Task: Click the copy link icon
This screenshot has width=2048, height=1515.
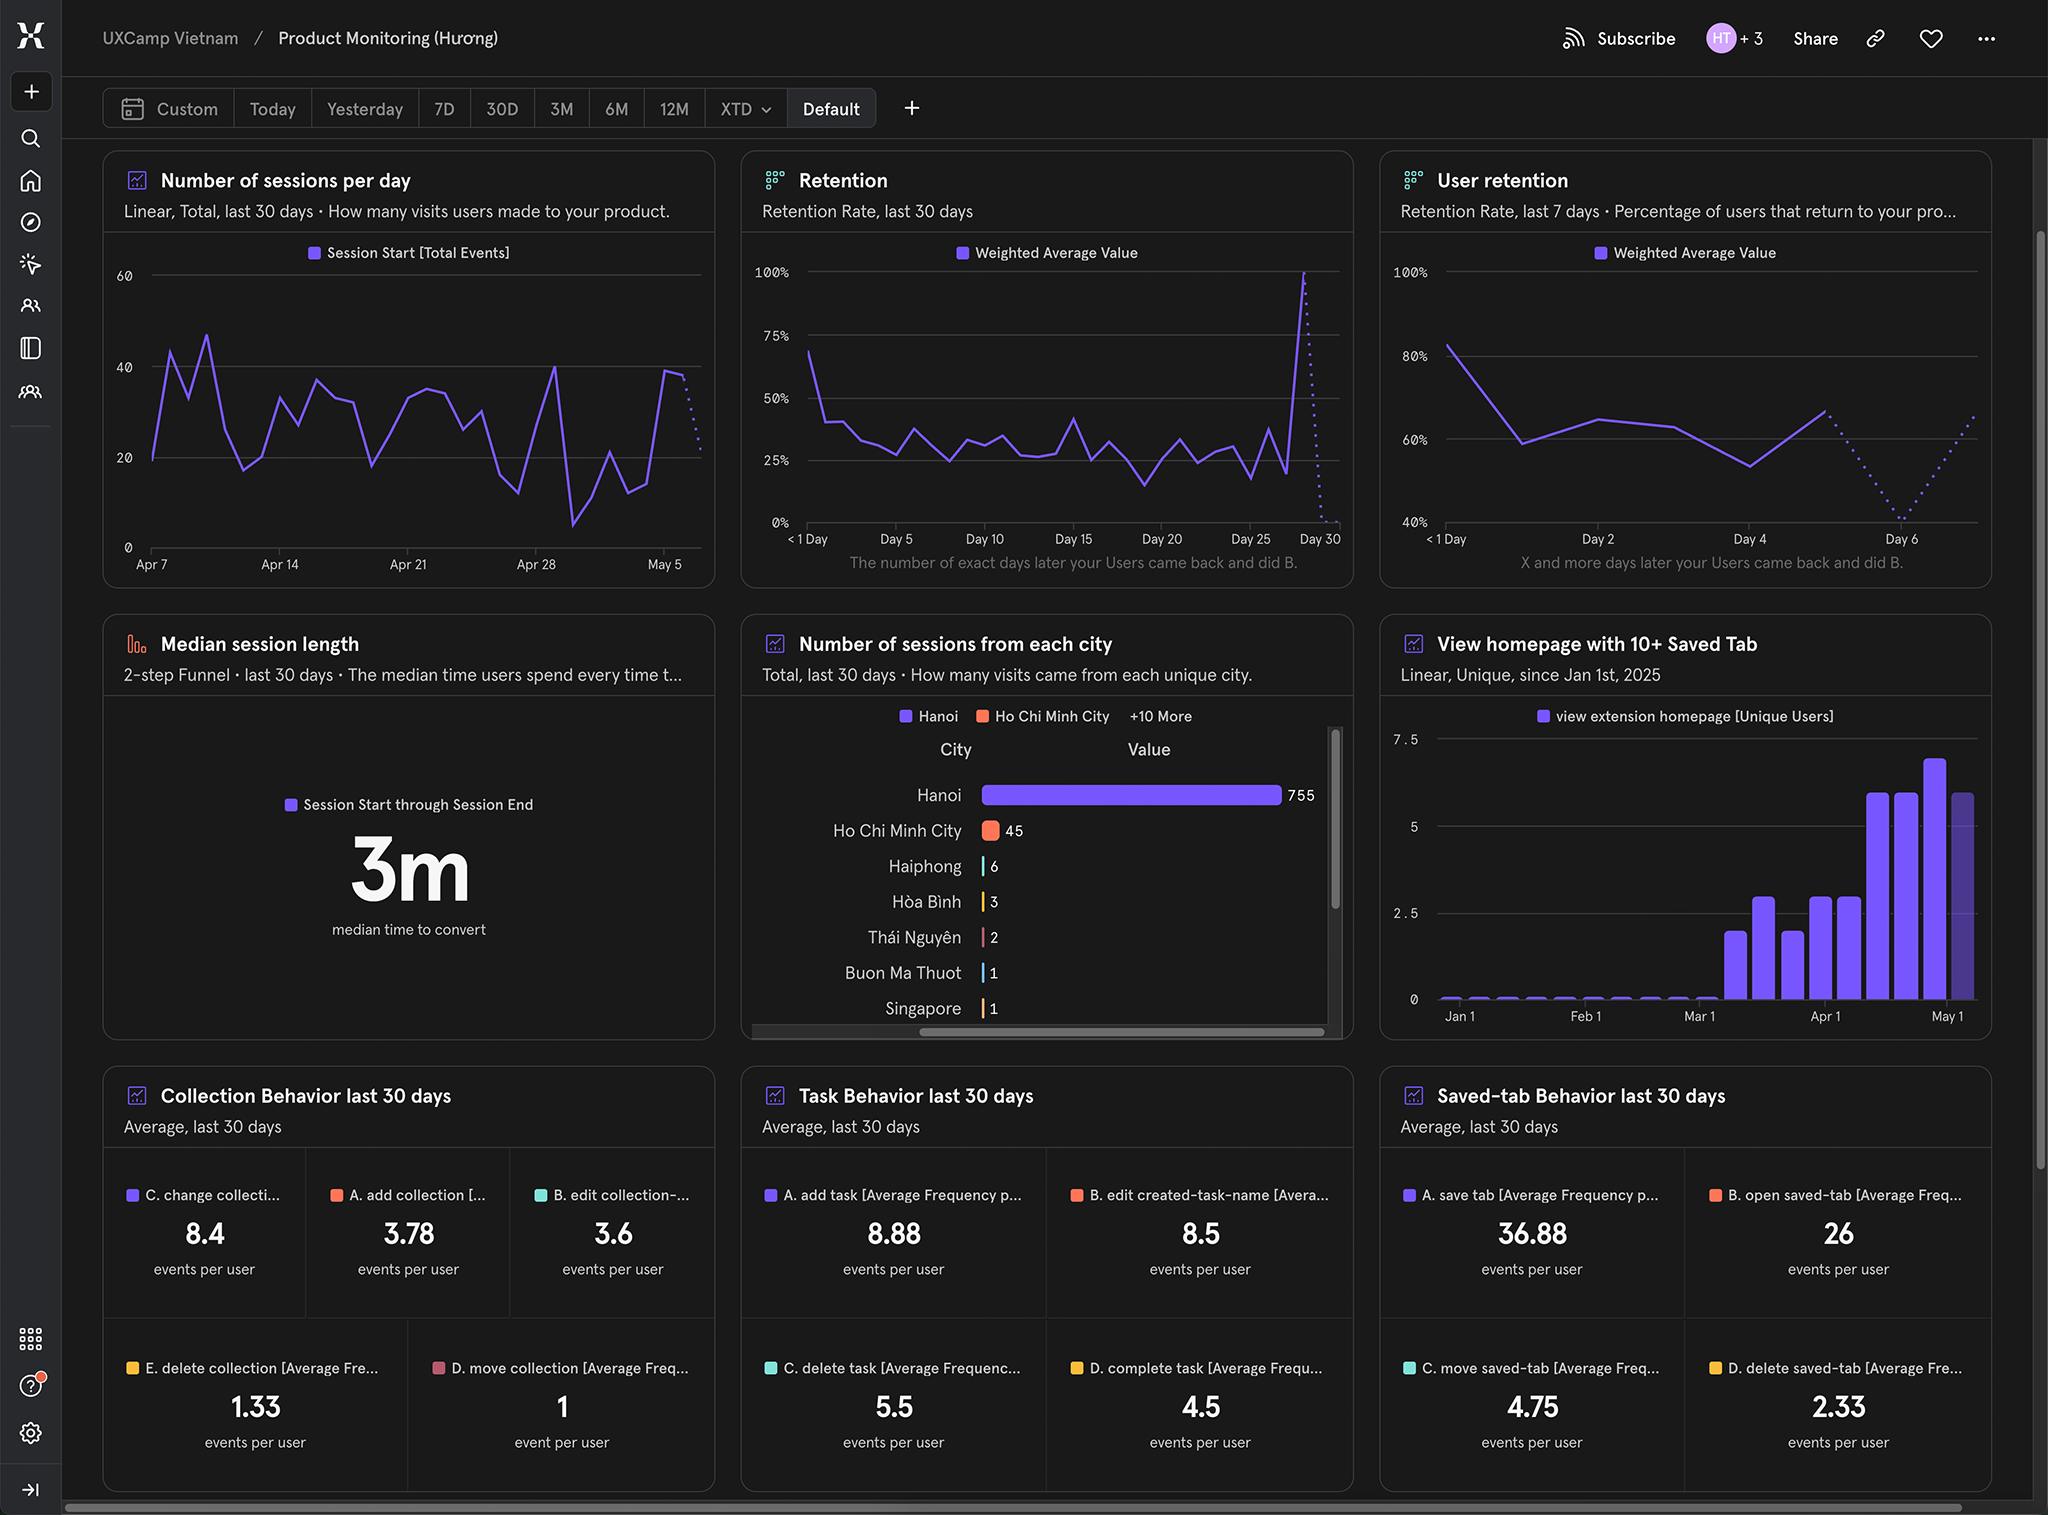Action: (1875, 39)
